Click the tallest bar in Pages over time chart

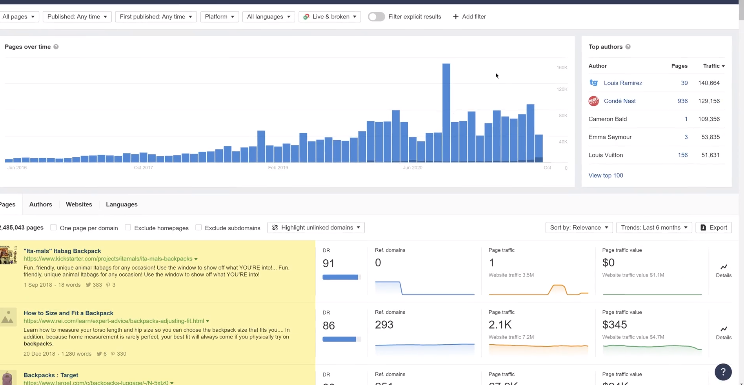[x=446, y=113]
